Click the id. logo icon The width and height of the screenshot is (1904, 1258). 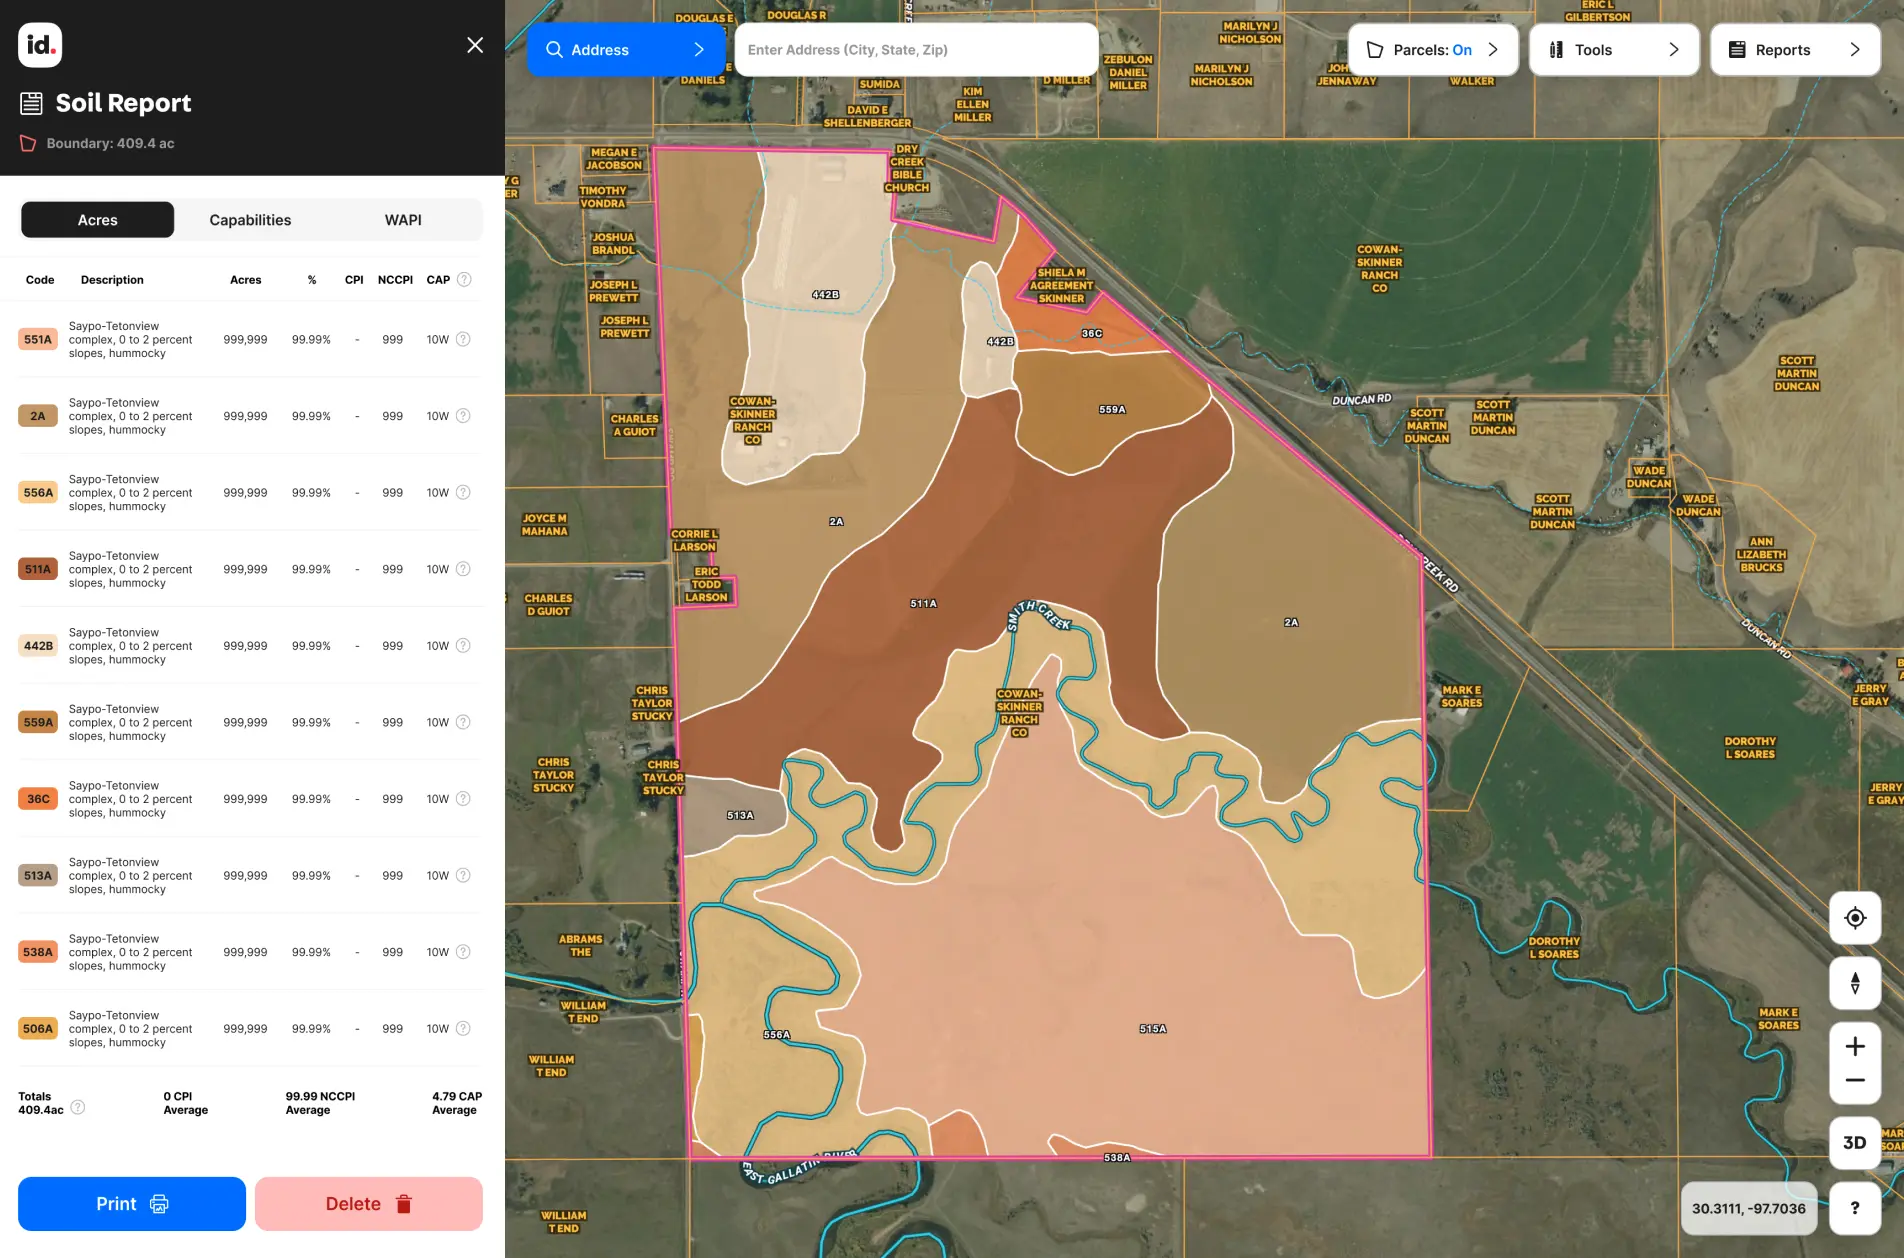(39, 44)
